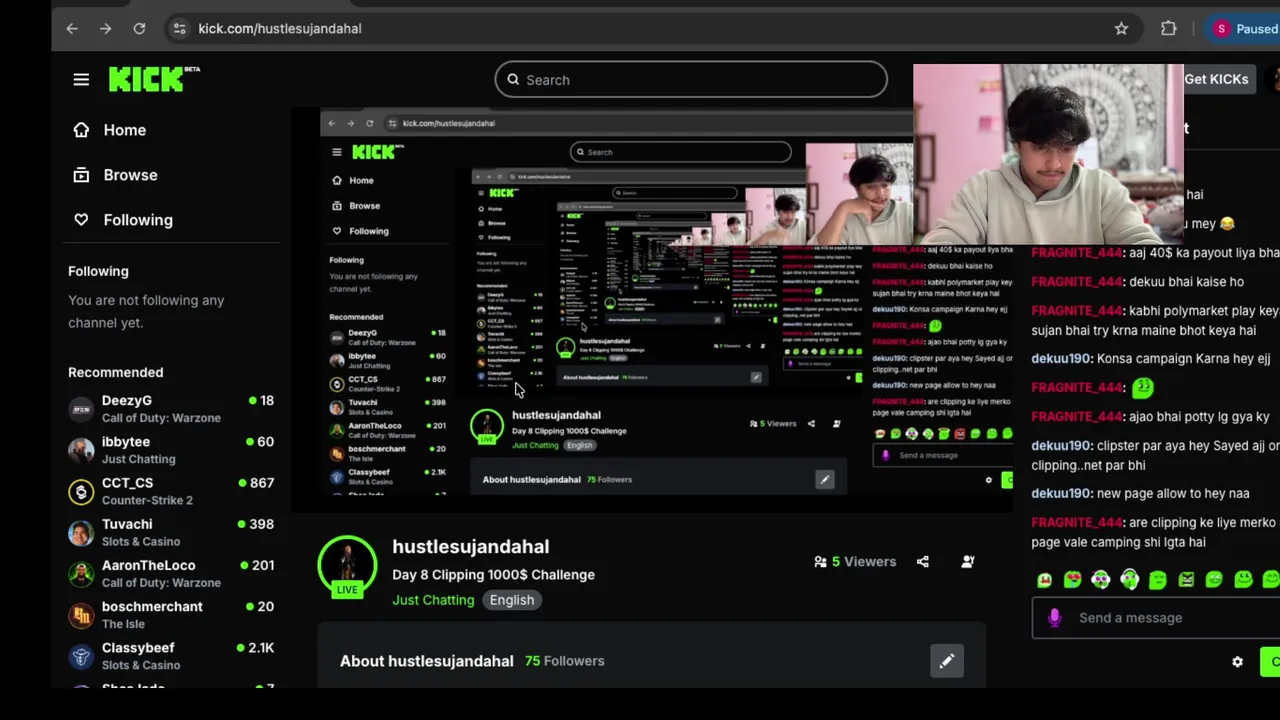Select Tuvachi in Recommended list
The image size is (1280, 720).
pyautogui.click(x=171, y=532)
